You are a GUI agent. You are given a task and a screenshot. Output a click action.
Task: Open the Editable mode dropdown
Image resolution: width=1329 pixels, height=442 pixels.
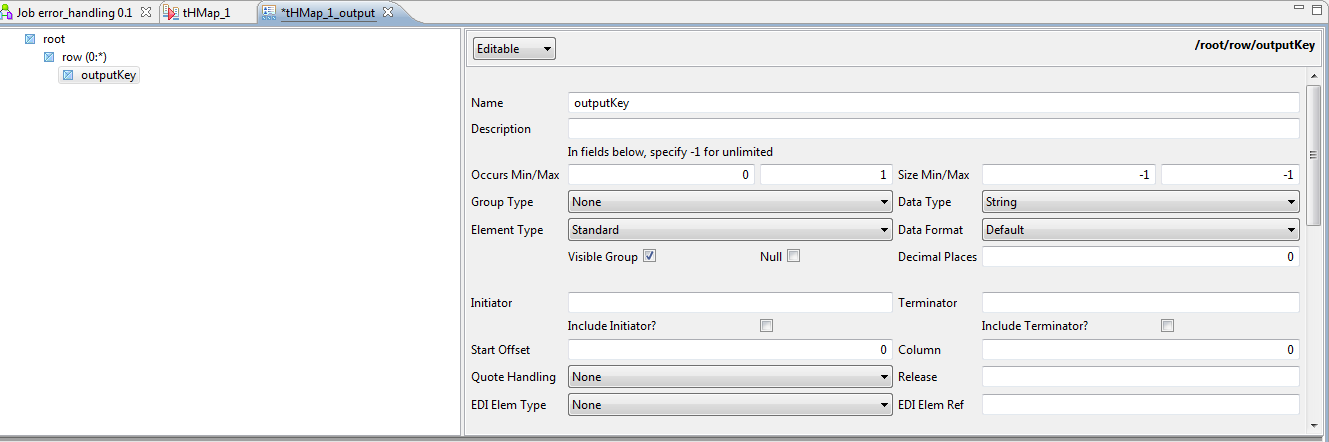tap(514, 49)
